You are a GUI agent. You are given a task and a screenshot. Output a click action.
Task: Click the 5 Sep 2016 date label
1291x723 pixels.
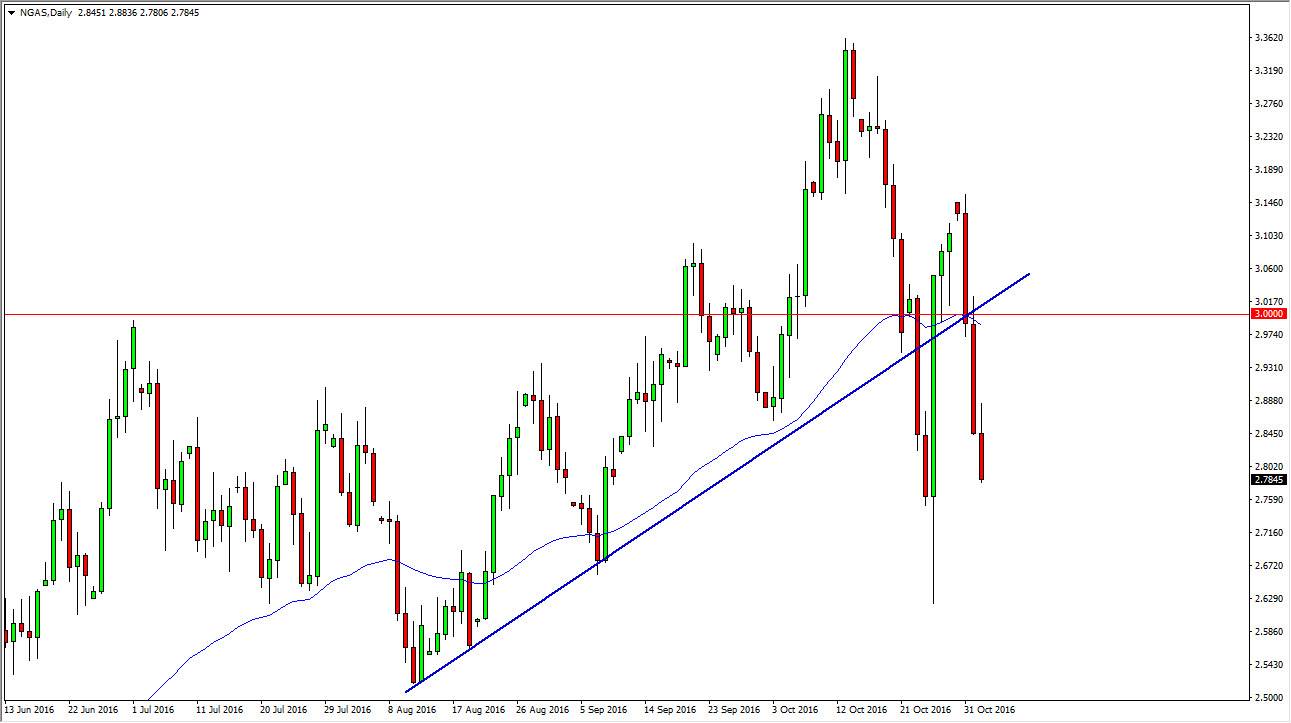604,711
